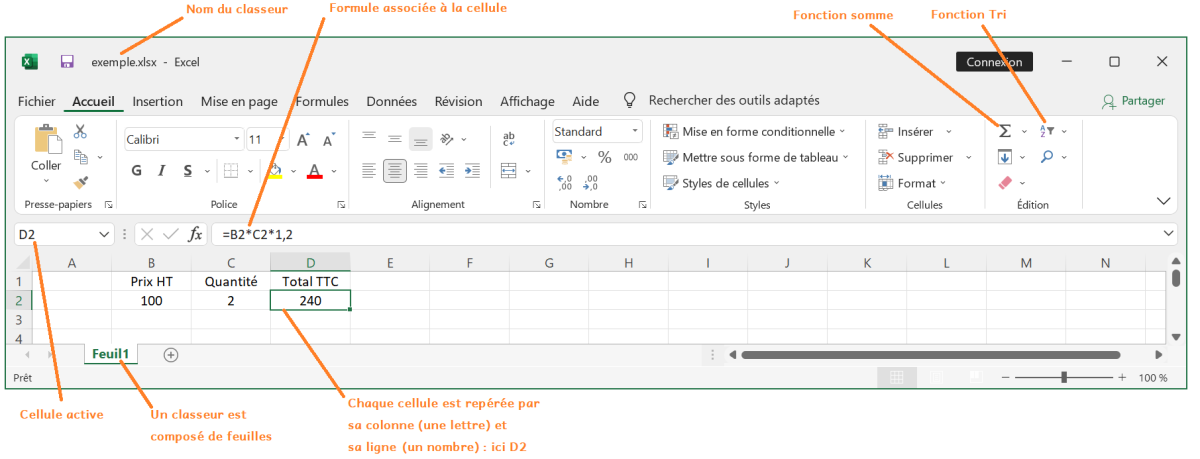Toggle italic formatting with I button
This screenshot has width=1200, height=459.
(162, 171)
